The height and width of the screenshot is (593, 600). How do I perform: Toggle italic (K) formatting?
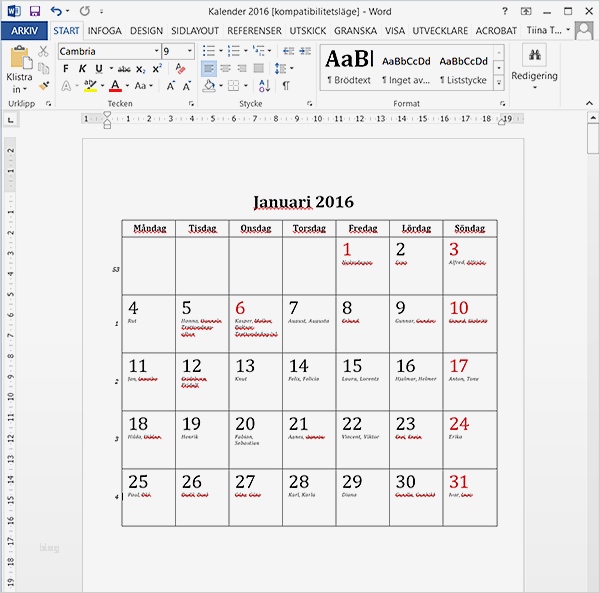(x=82, y=69)
